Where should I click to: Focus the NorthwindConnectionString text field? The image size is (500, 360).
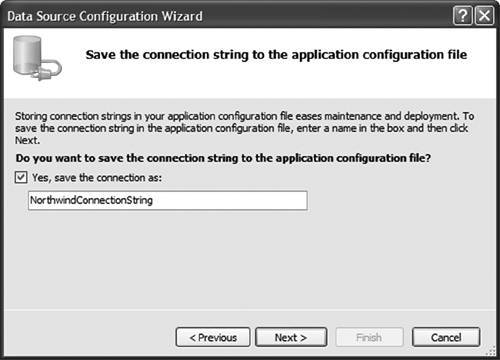pos(168,200)
